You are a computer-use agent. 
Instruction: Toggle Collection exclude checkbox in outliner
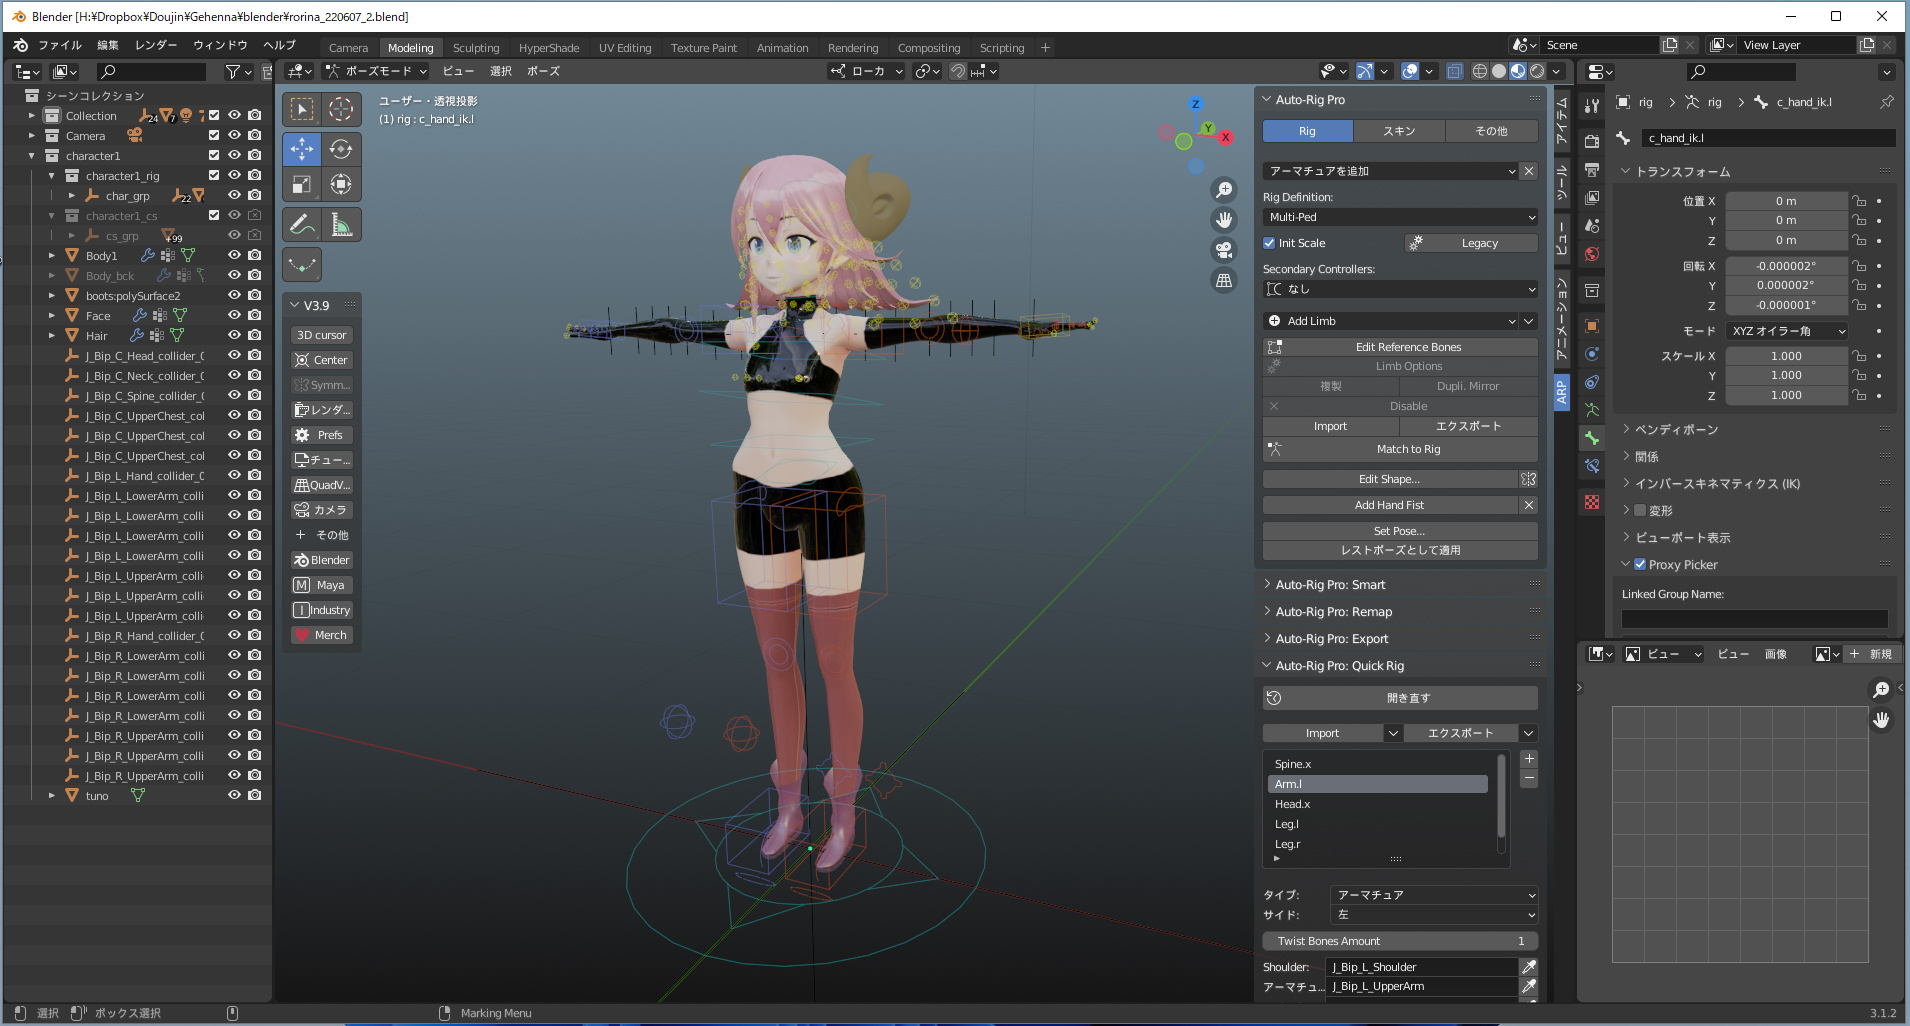click(214, 116)
